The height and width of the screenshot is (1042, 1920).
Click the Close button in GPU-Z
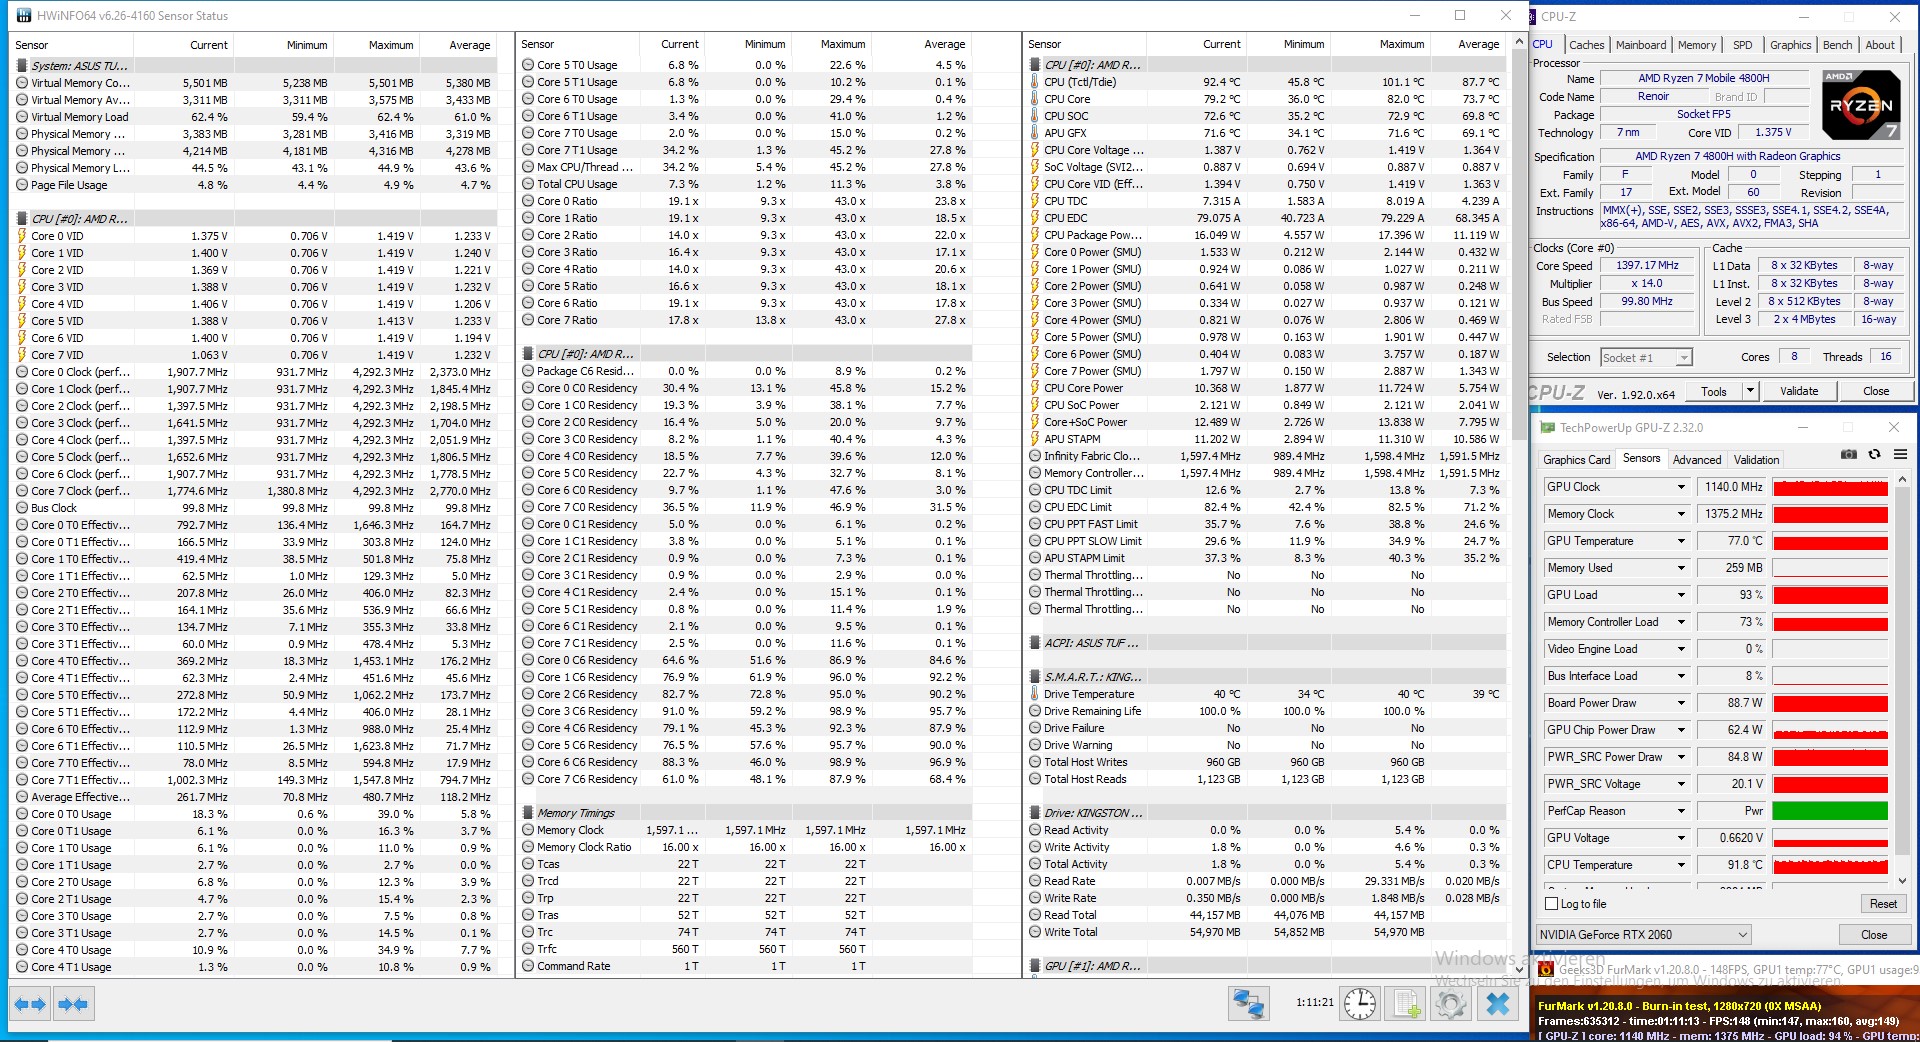[1874, 935]
